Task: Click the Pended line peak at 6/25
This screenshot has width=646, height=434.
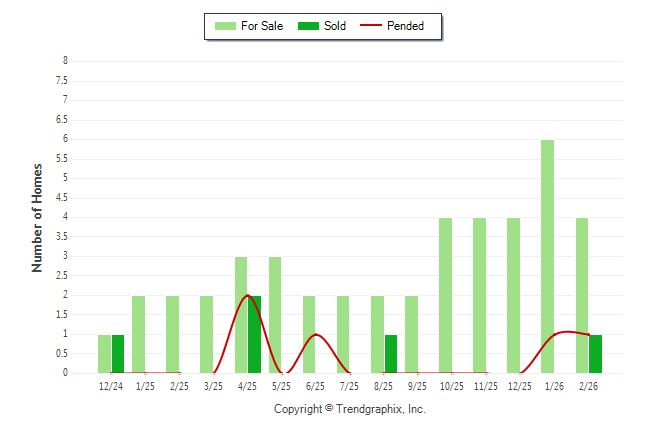Action: [x=316, y=335]
